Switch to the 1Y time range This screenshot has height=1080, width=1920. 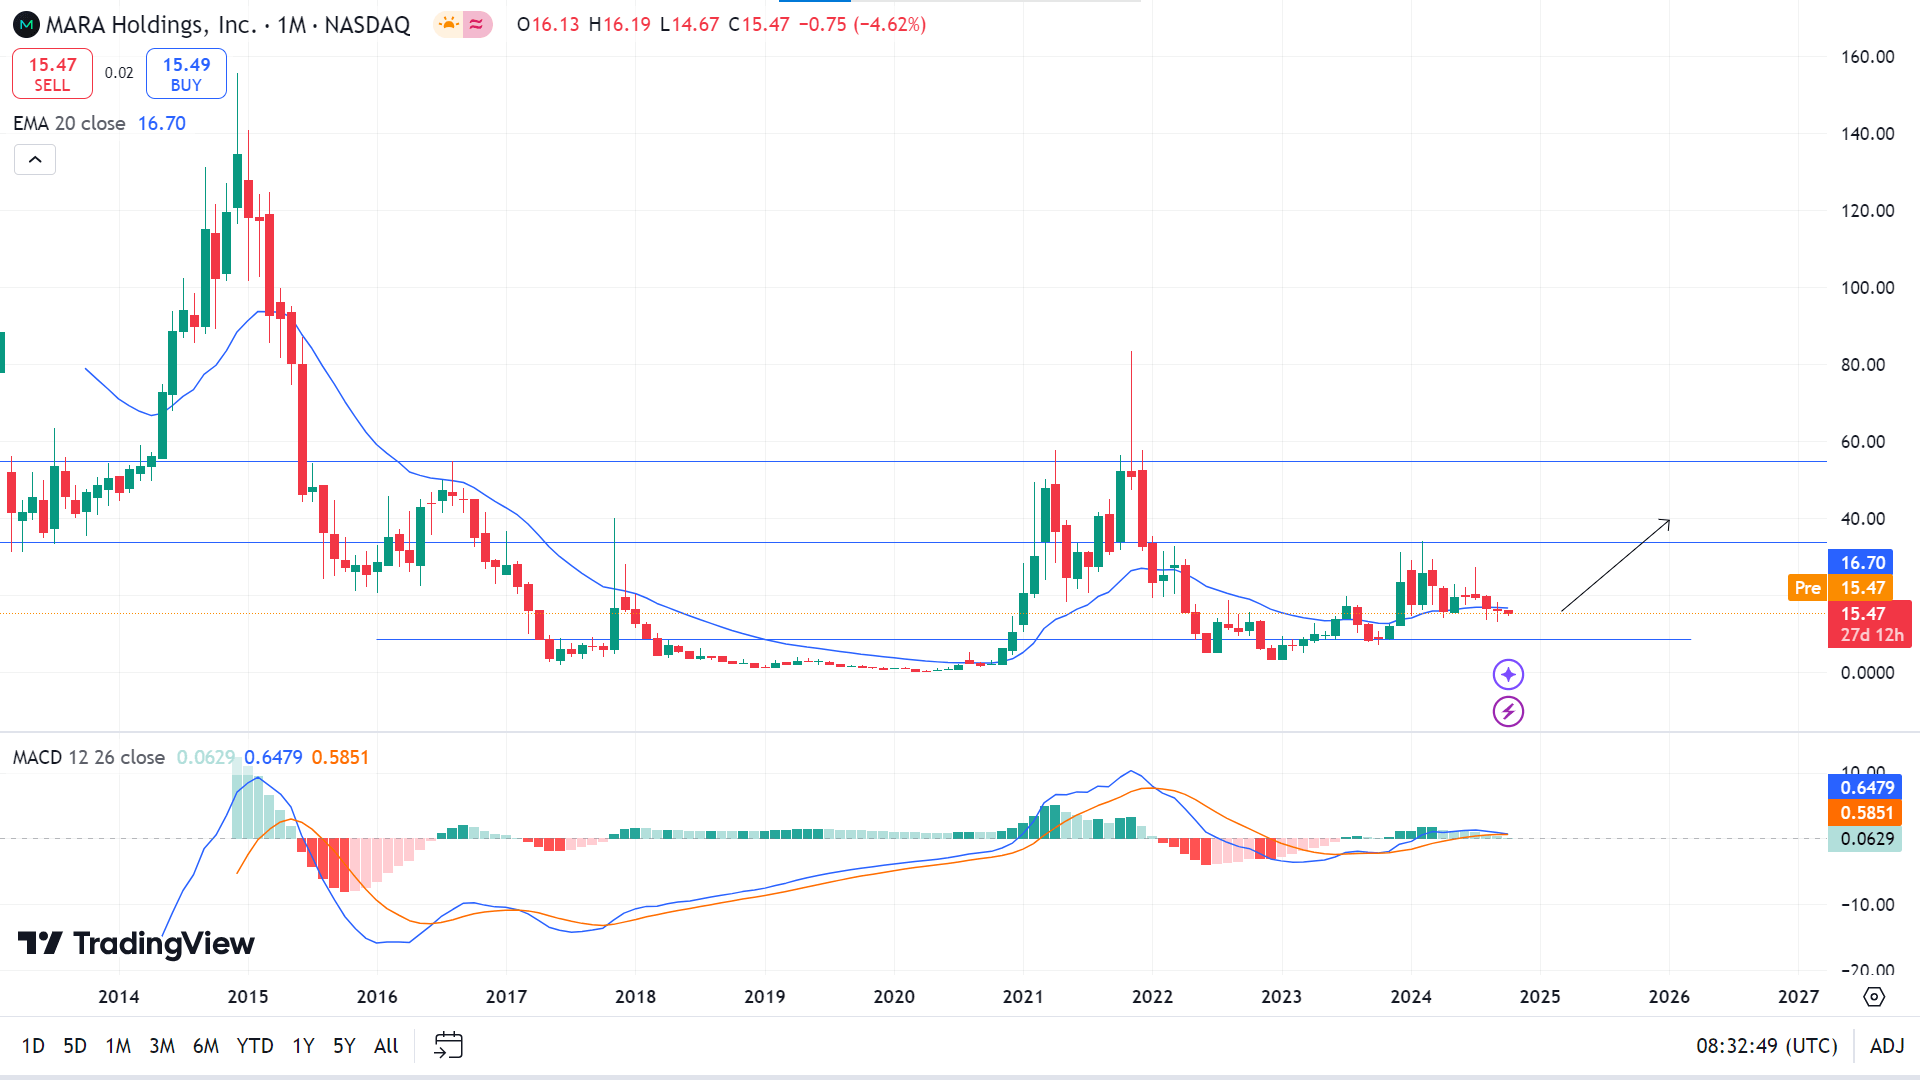point(303,1046)
